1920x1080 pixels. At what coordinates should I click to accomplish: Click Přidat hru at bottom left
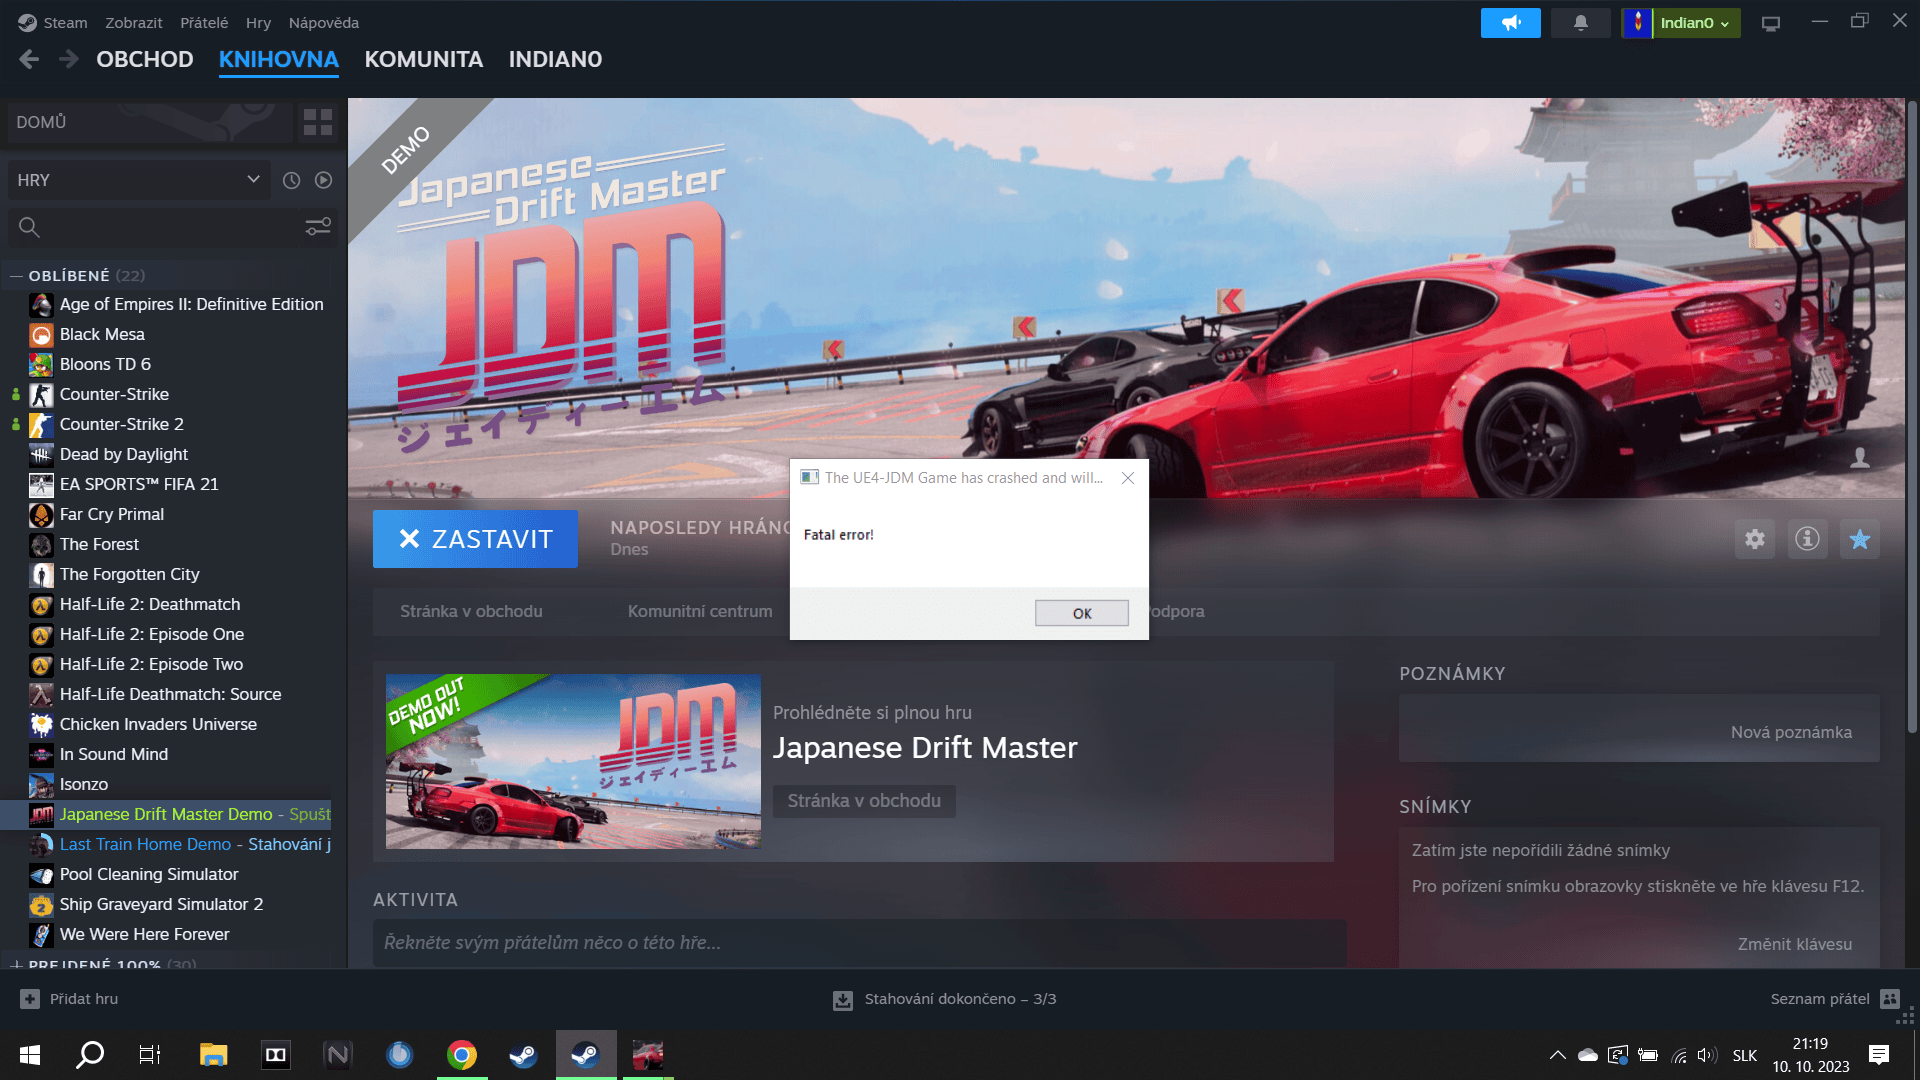pyautogui.click(x=84, y=998)
